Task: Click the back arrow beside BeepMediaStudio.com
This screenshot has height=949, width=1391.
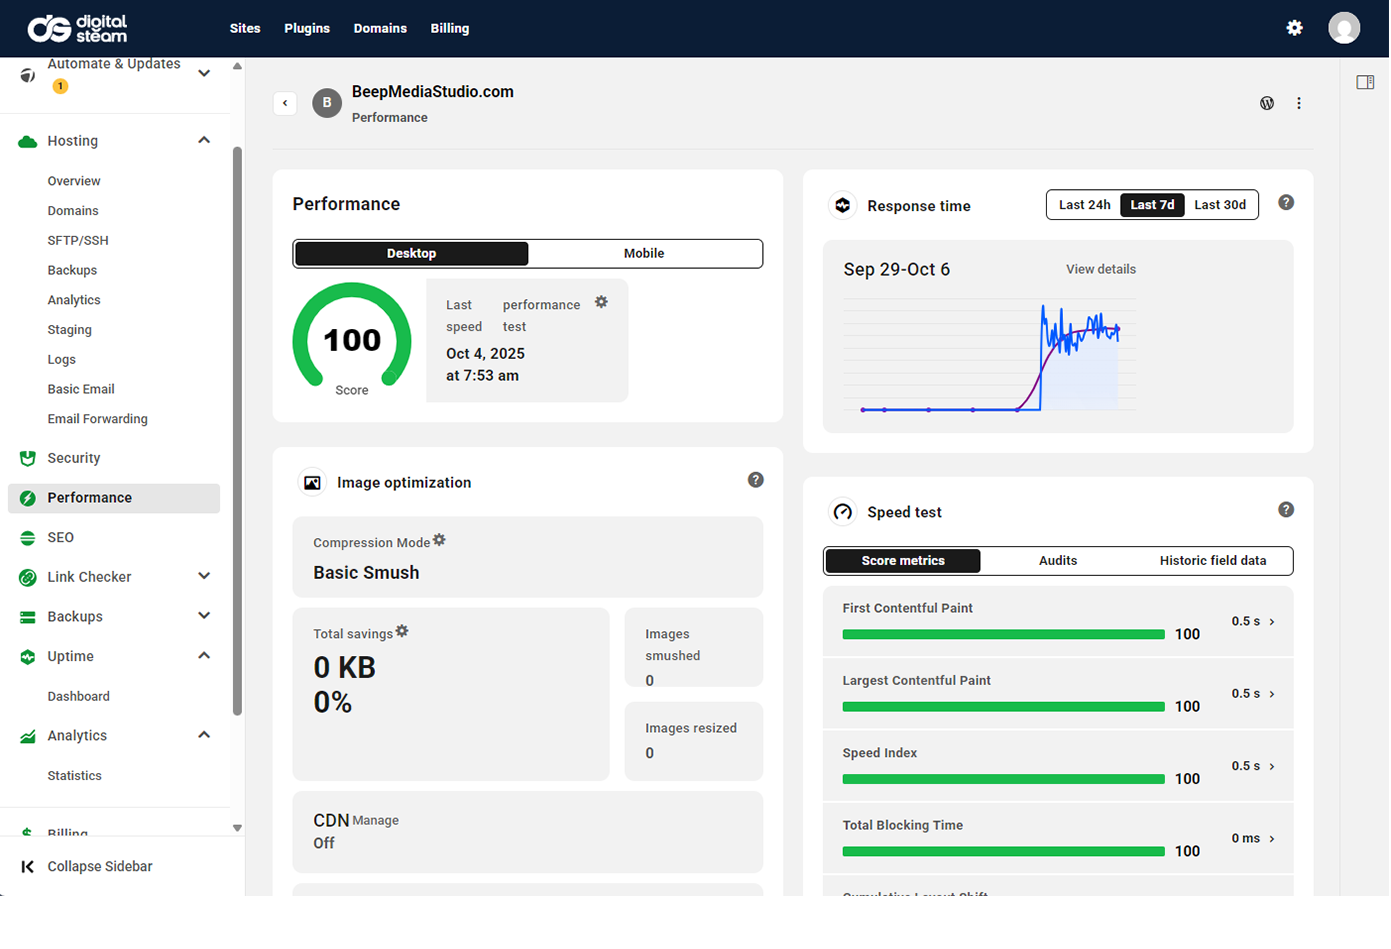Action: coord(285,103)
